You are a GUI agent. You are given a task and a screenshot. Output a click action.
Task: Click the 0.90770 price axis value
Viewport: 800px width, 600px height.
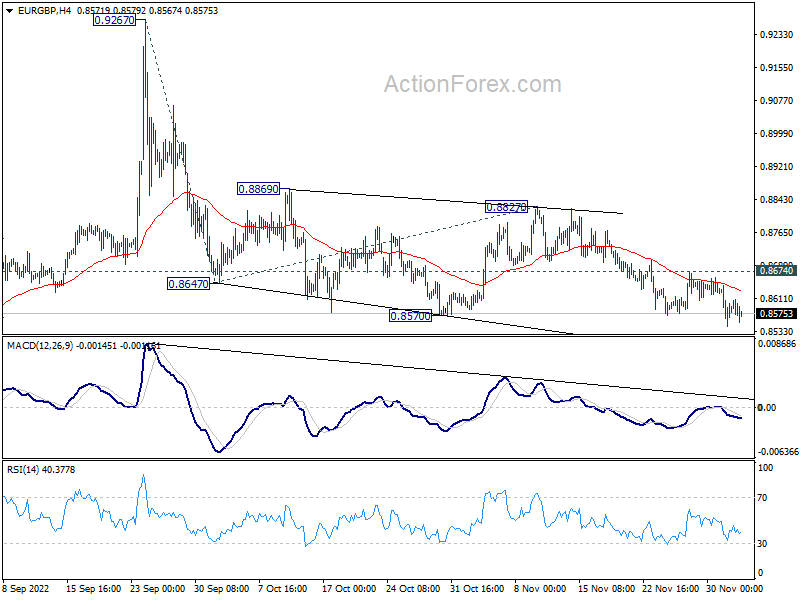(x=777, y=101)
